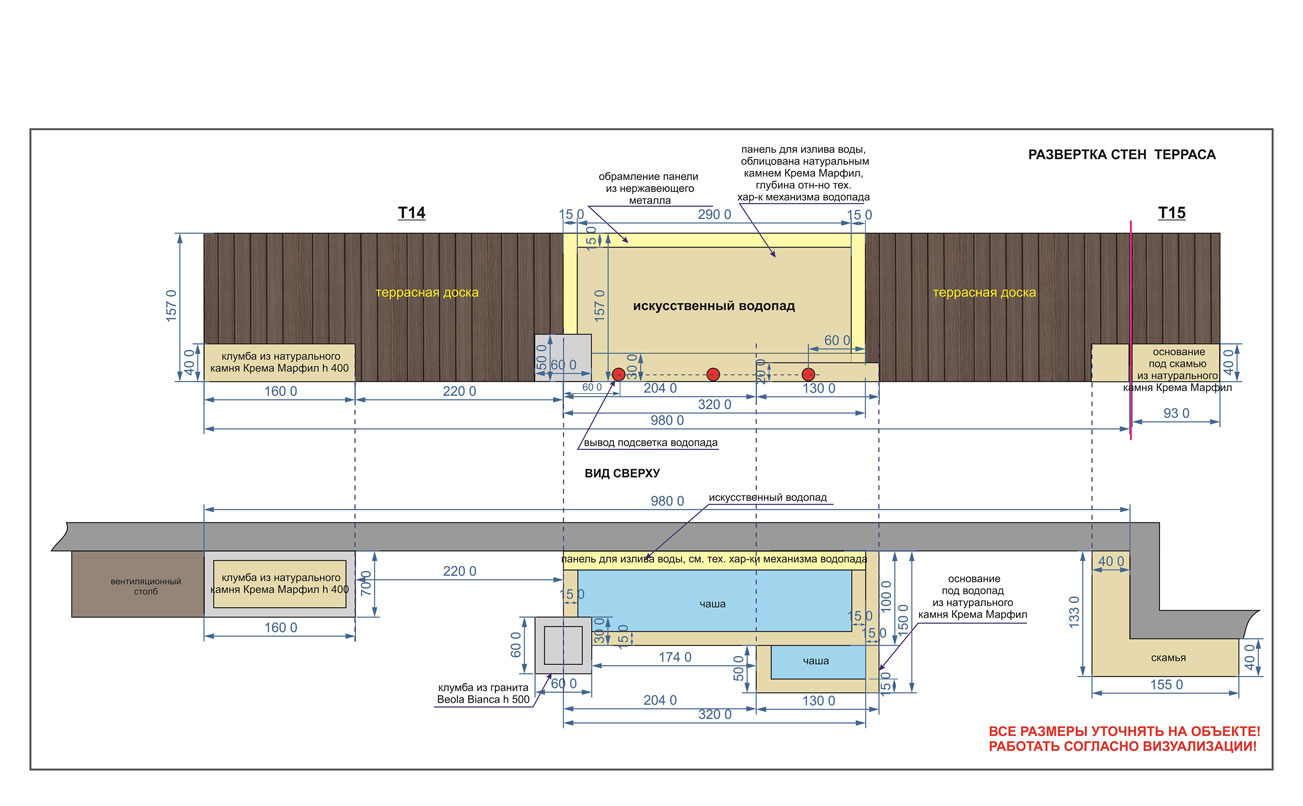Click the 'скамья' bench label
The height and width of the screenshot is (806, 1303).
coord(1167,658)
